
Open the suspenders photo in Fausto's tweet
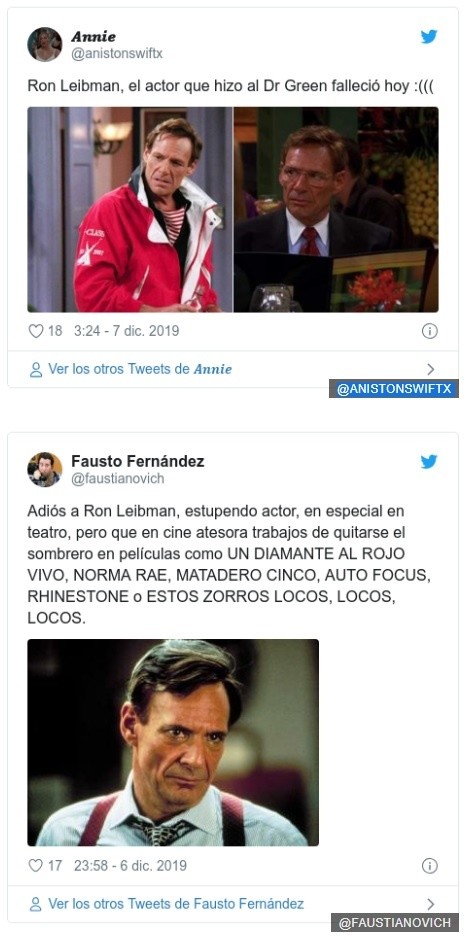173,742
